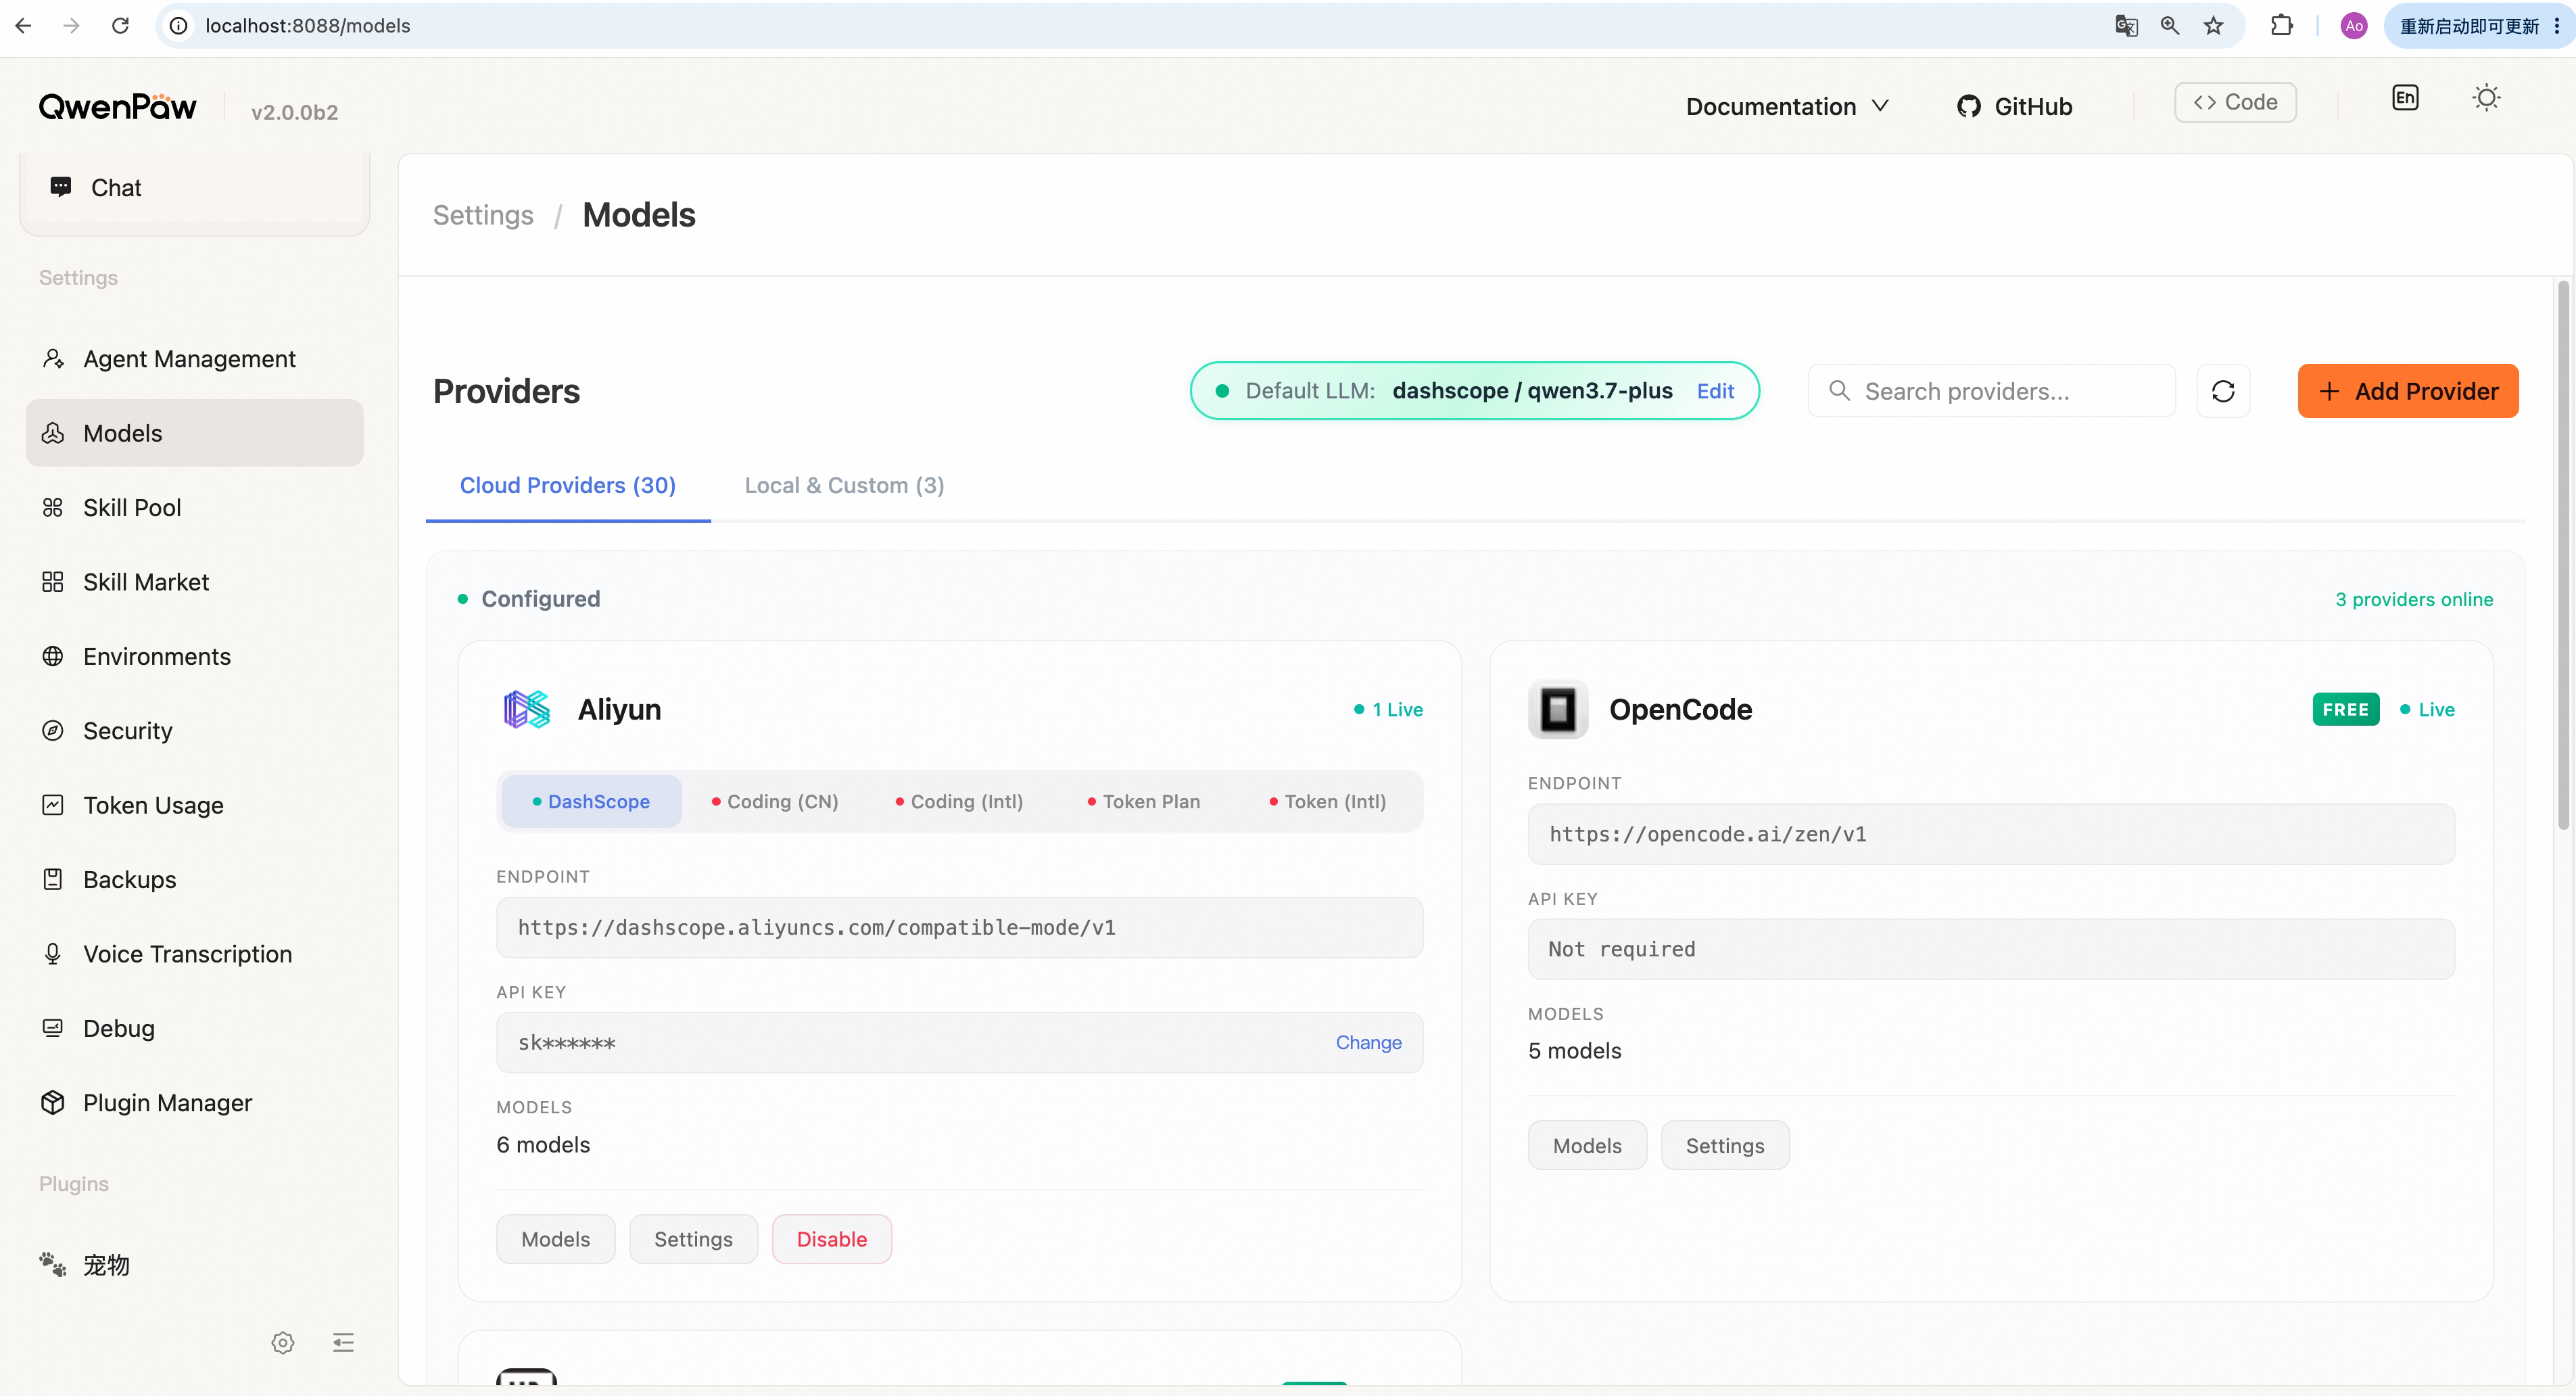Click the FREE badge on OpenCode

tap(2346, 710)
